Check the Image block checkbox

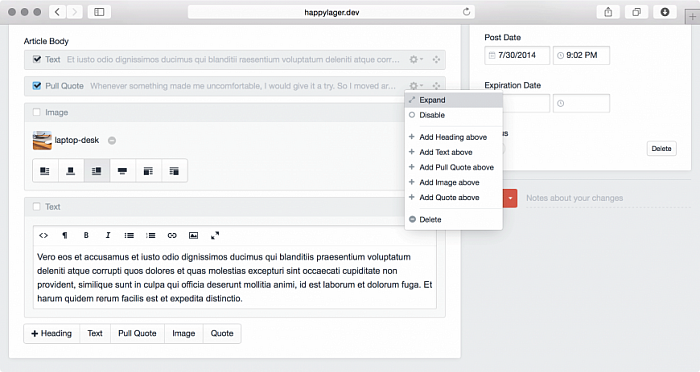(37, 112)
